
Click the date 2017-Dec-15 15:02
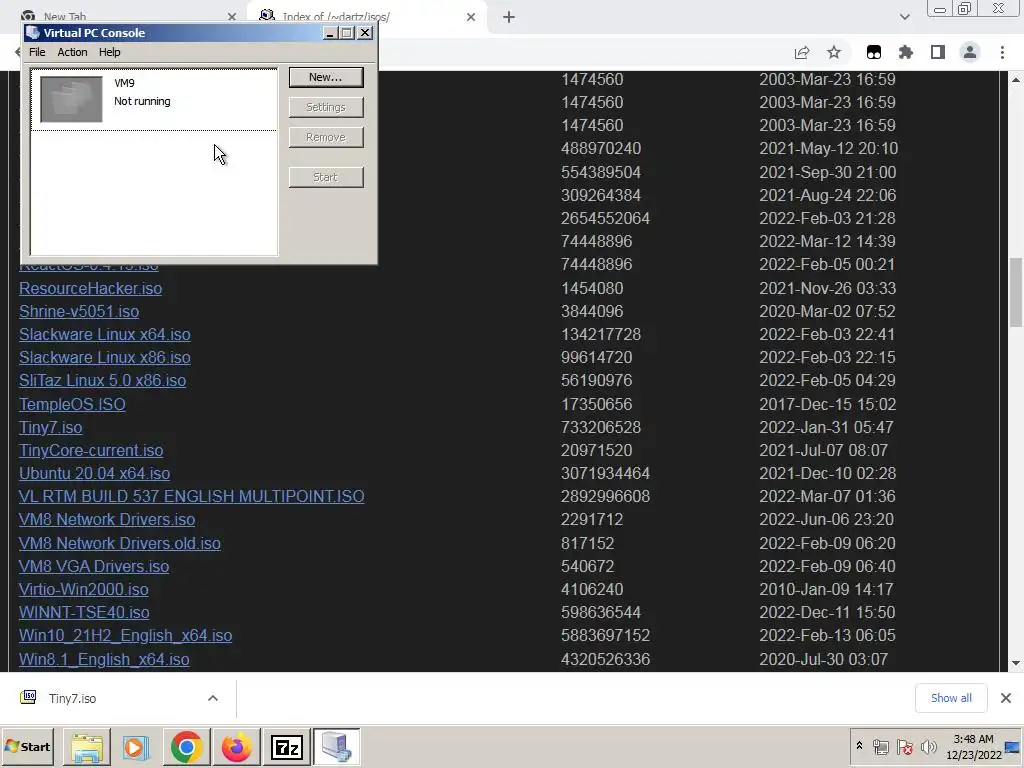tap(827, 404)
